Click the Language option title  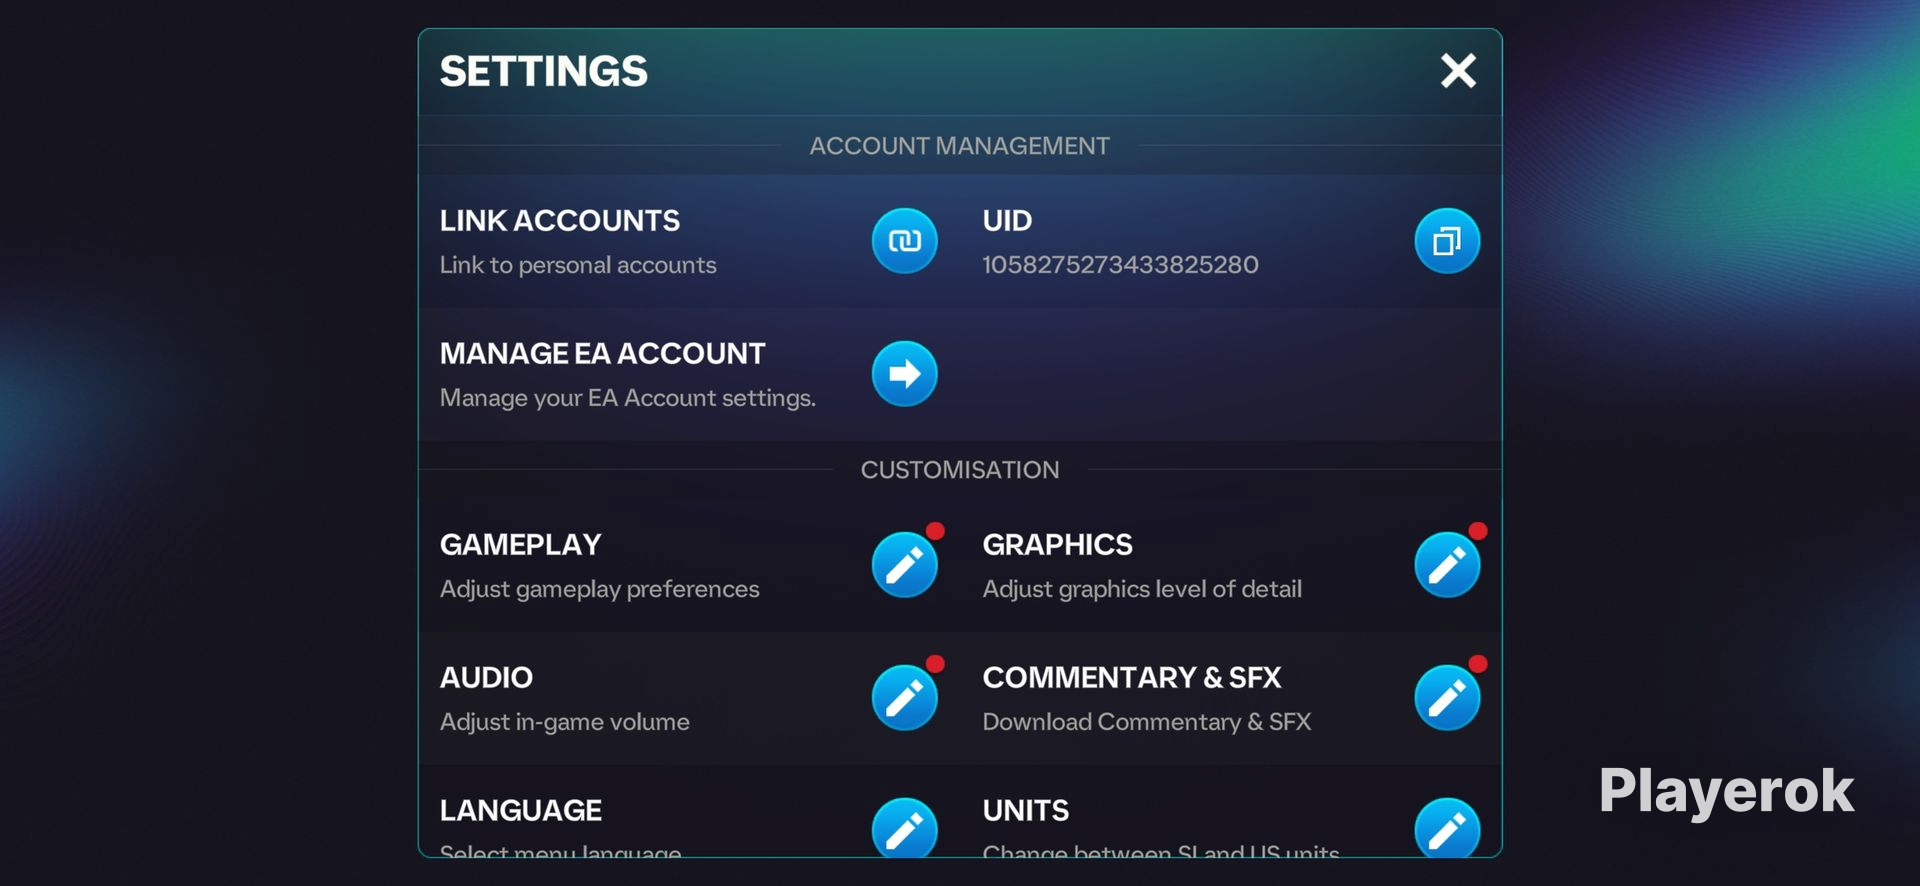point(520,811)
